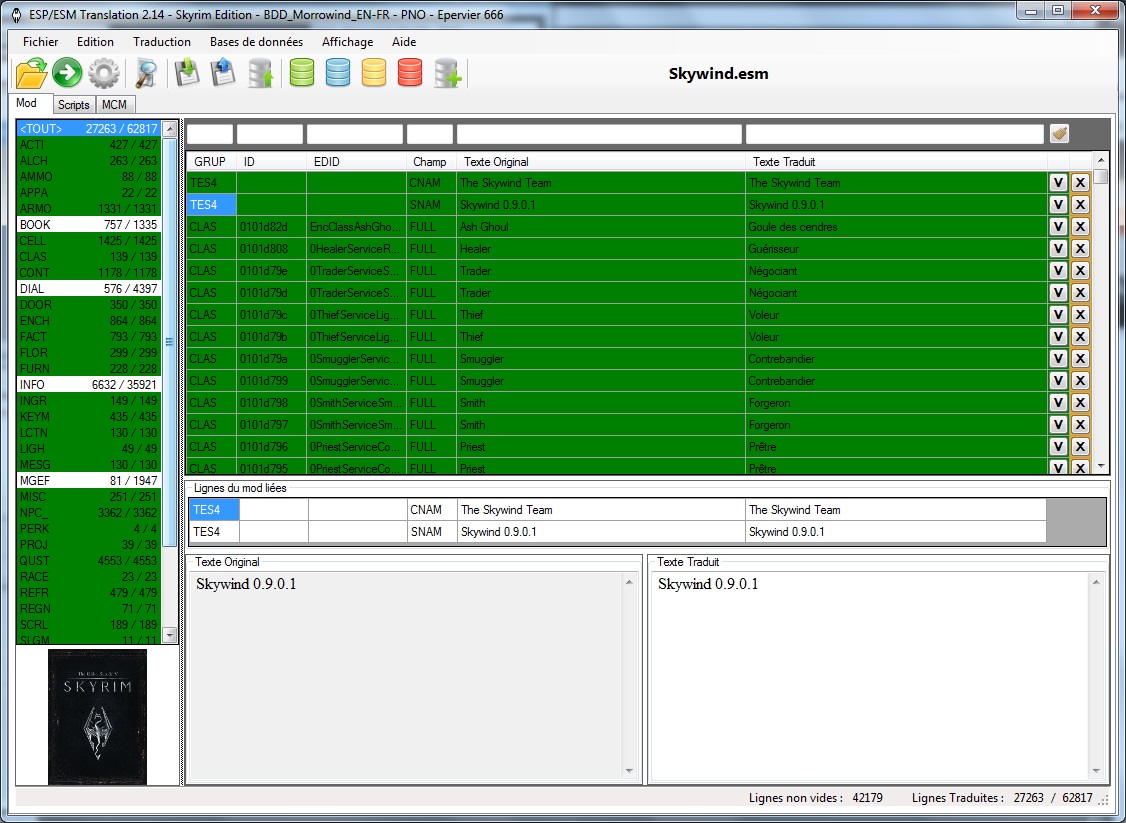Open the Bases de données menu
Image resolution: width=1126 pixels, height=823 pixels.
pos(256,42)
